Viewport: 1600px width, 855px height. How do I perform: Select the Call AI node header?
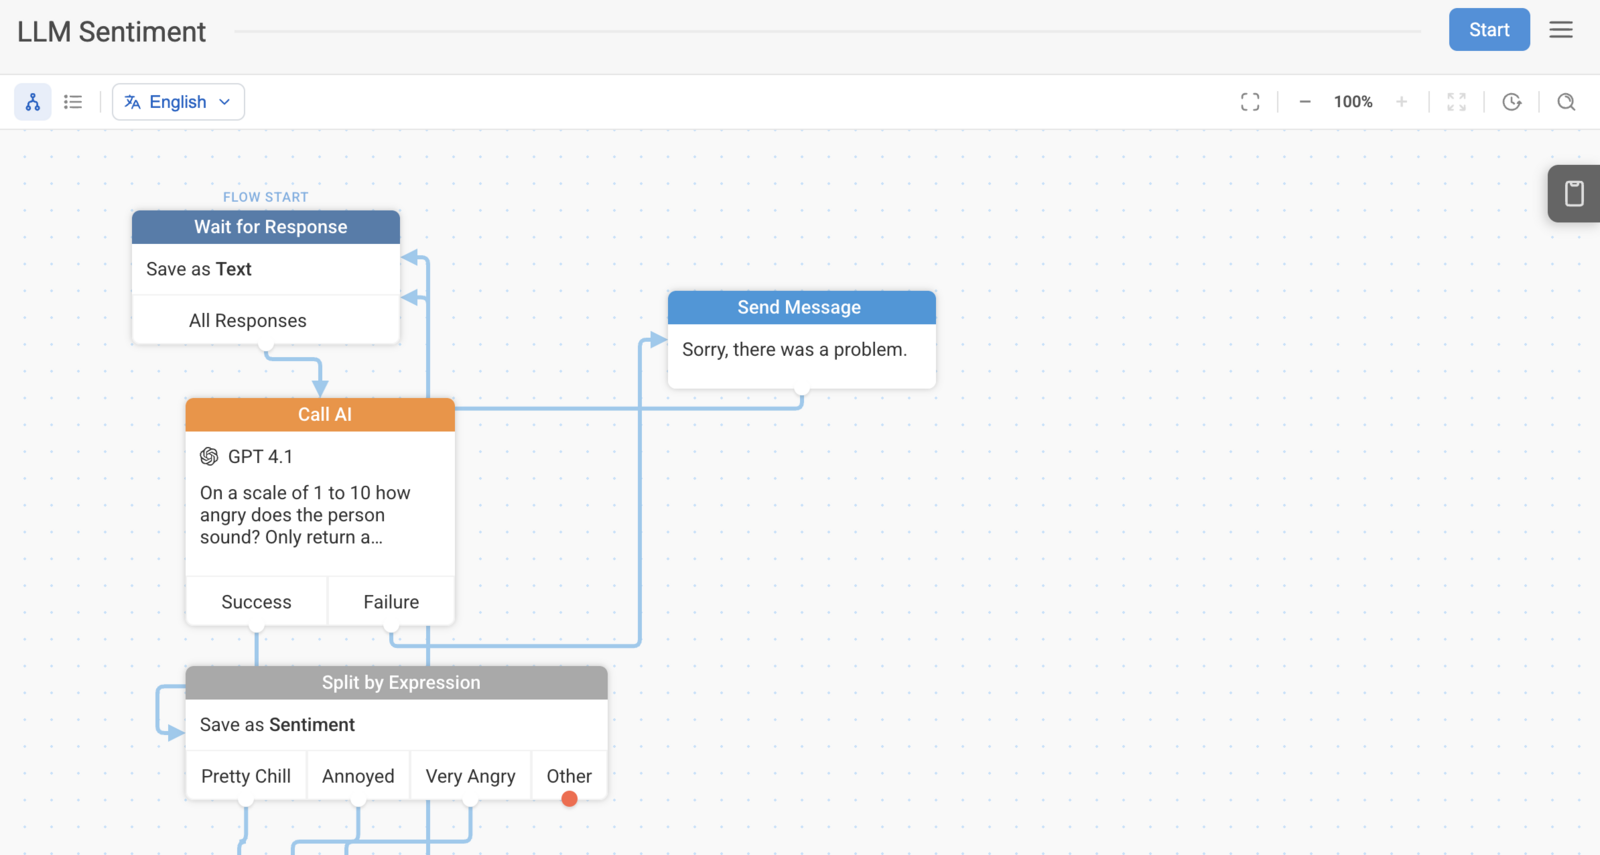pos(320,415)
